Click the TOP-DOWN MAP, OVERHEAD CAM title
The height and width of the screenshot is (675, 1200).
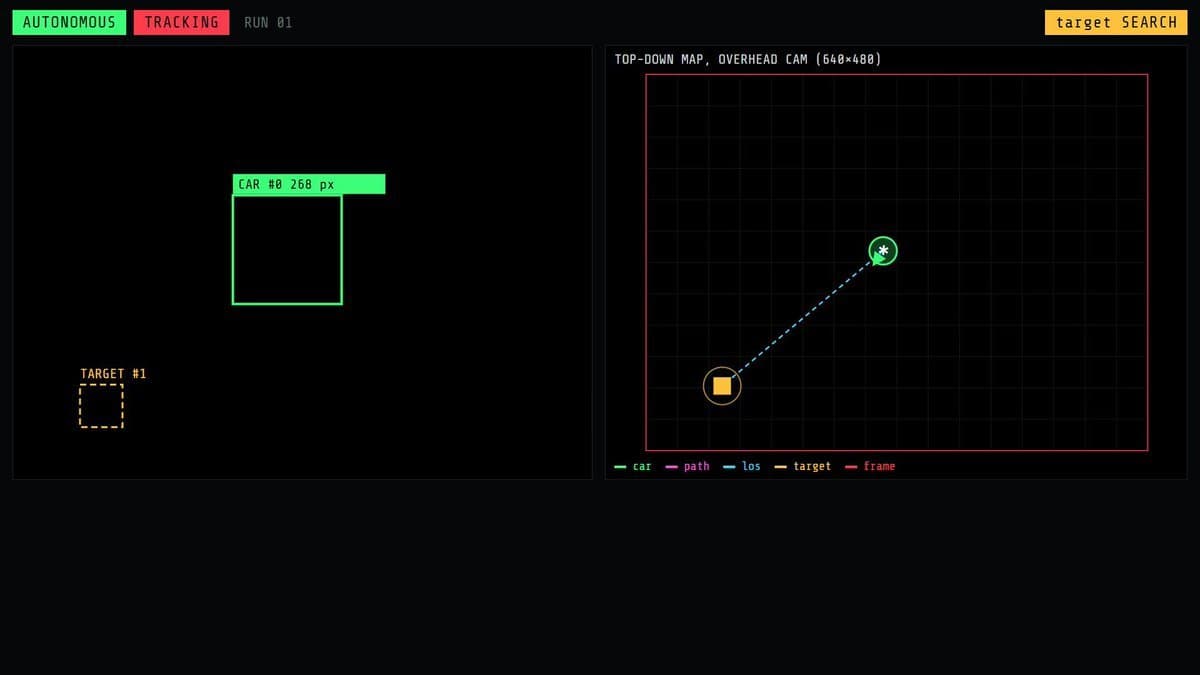click(748, 59)
